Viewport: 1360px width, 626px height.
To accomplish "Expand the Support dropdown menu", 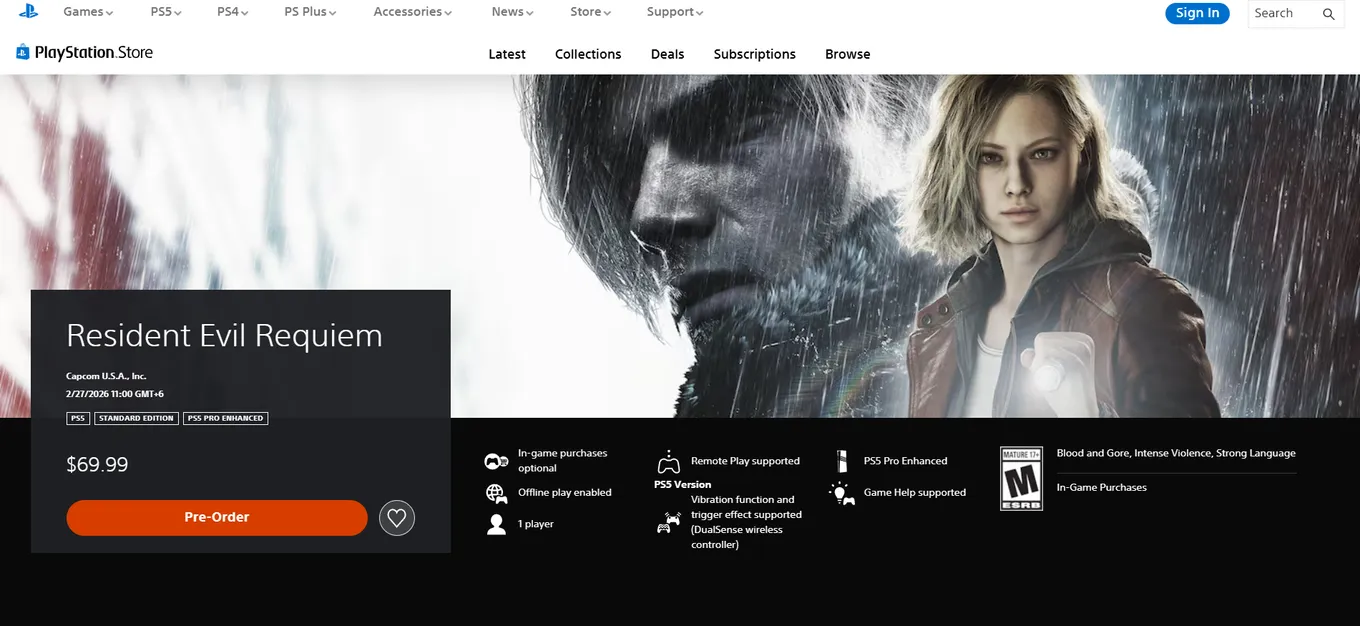I will (x=675, y=12).
